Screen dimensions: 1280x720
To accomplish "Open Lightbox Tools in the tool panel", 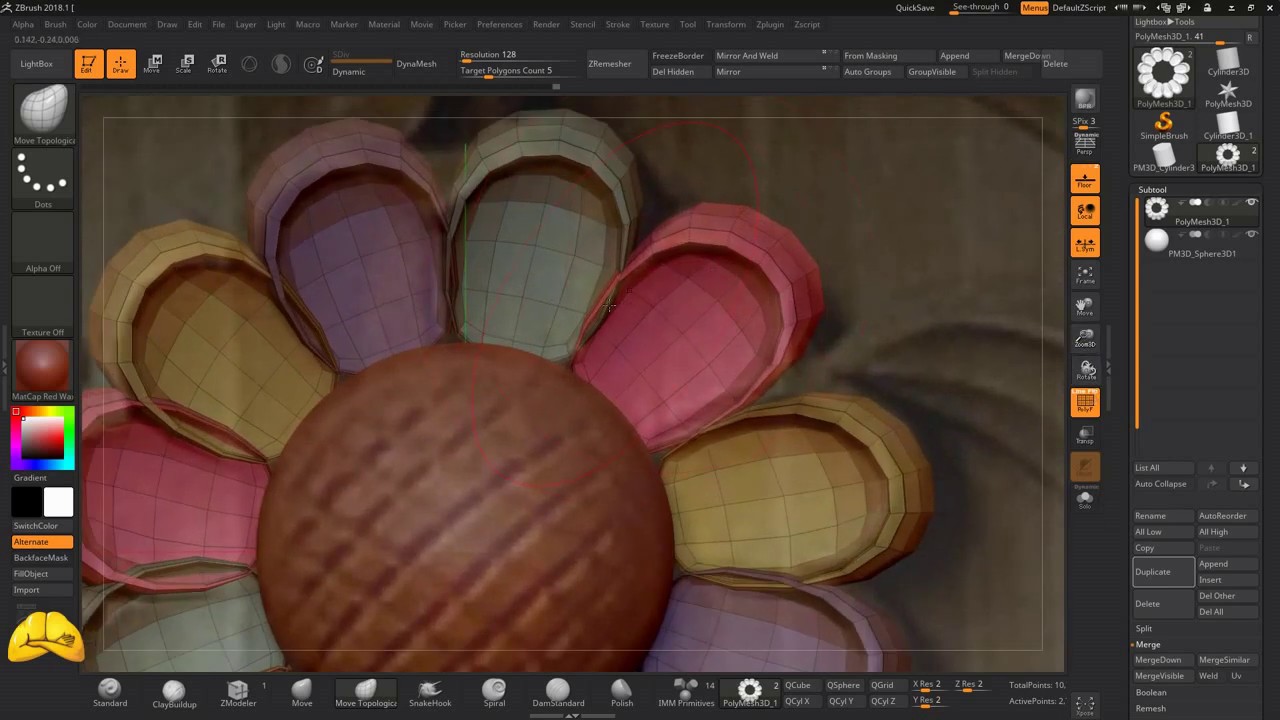I will click(x=1165, y=21).
